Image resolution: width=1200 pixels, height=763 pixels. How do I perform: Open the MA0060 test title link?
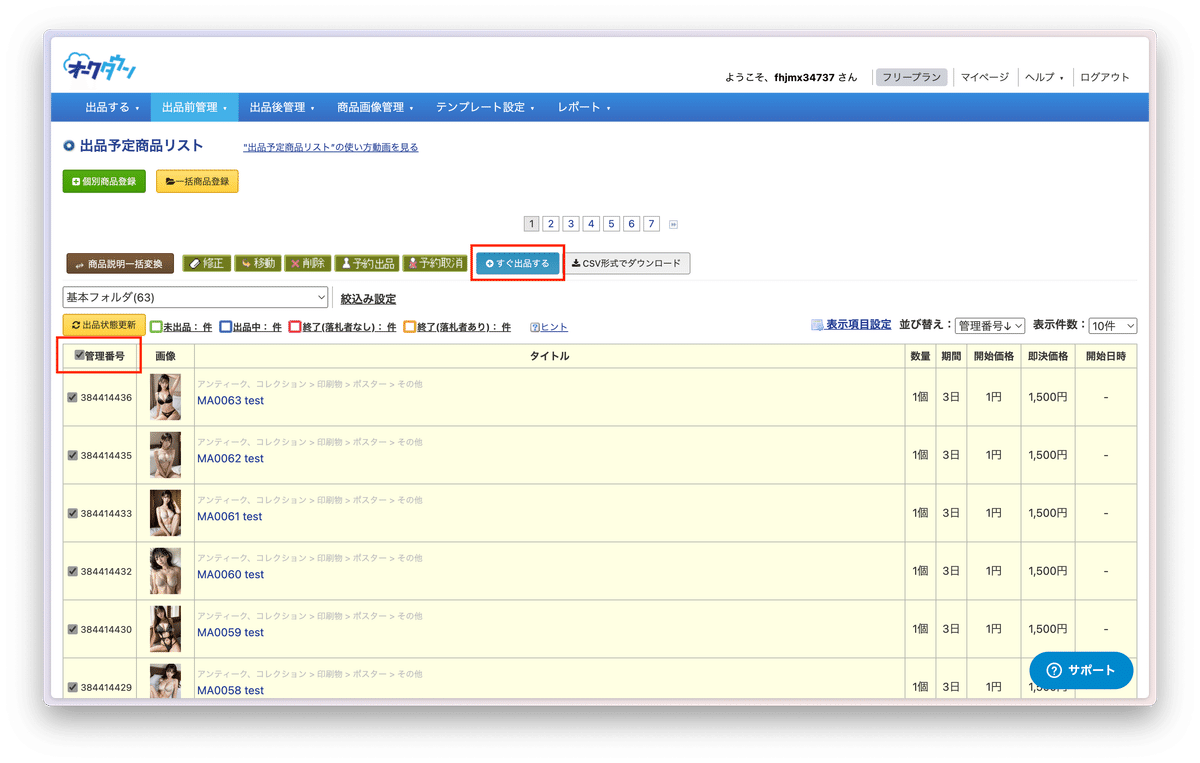click(230, 575)
